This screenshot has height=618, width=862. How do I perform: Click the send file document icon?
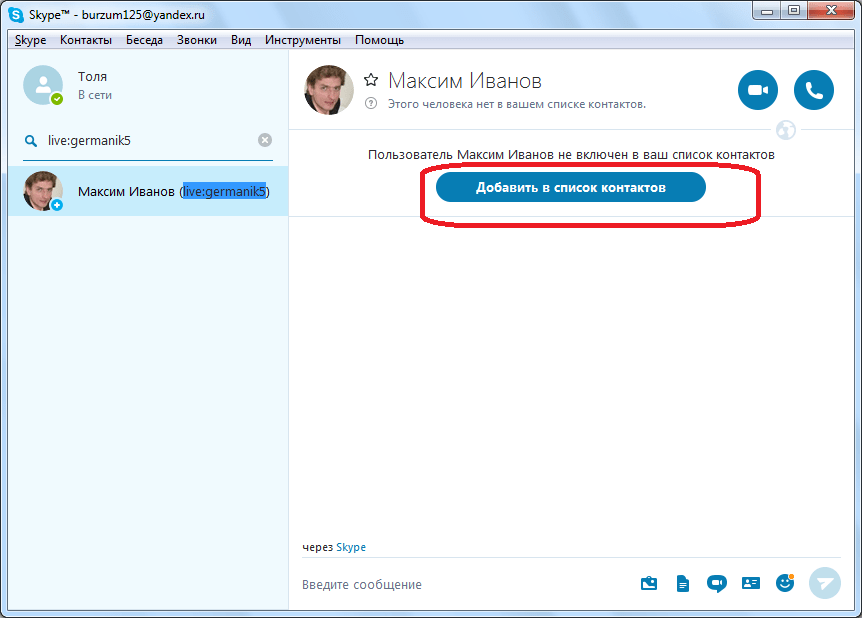pos(683,583)
